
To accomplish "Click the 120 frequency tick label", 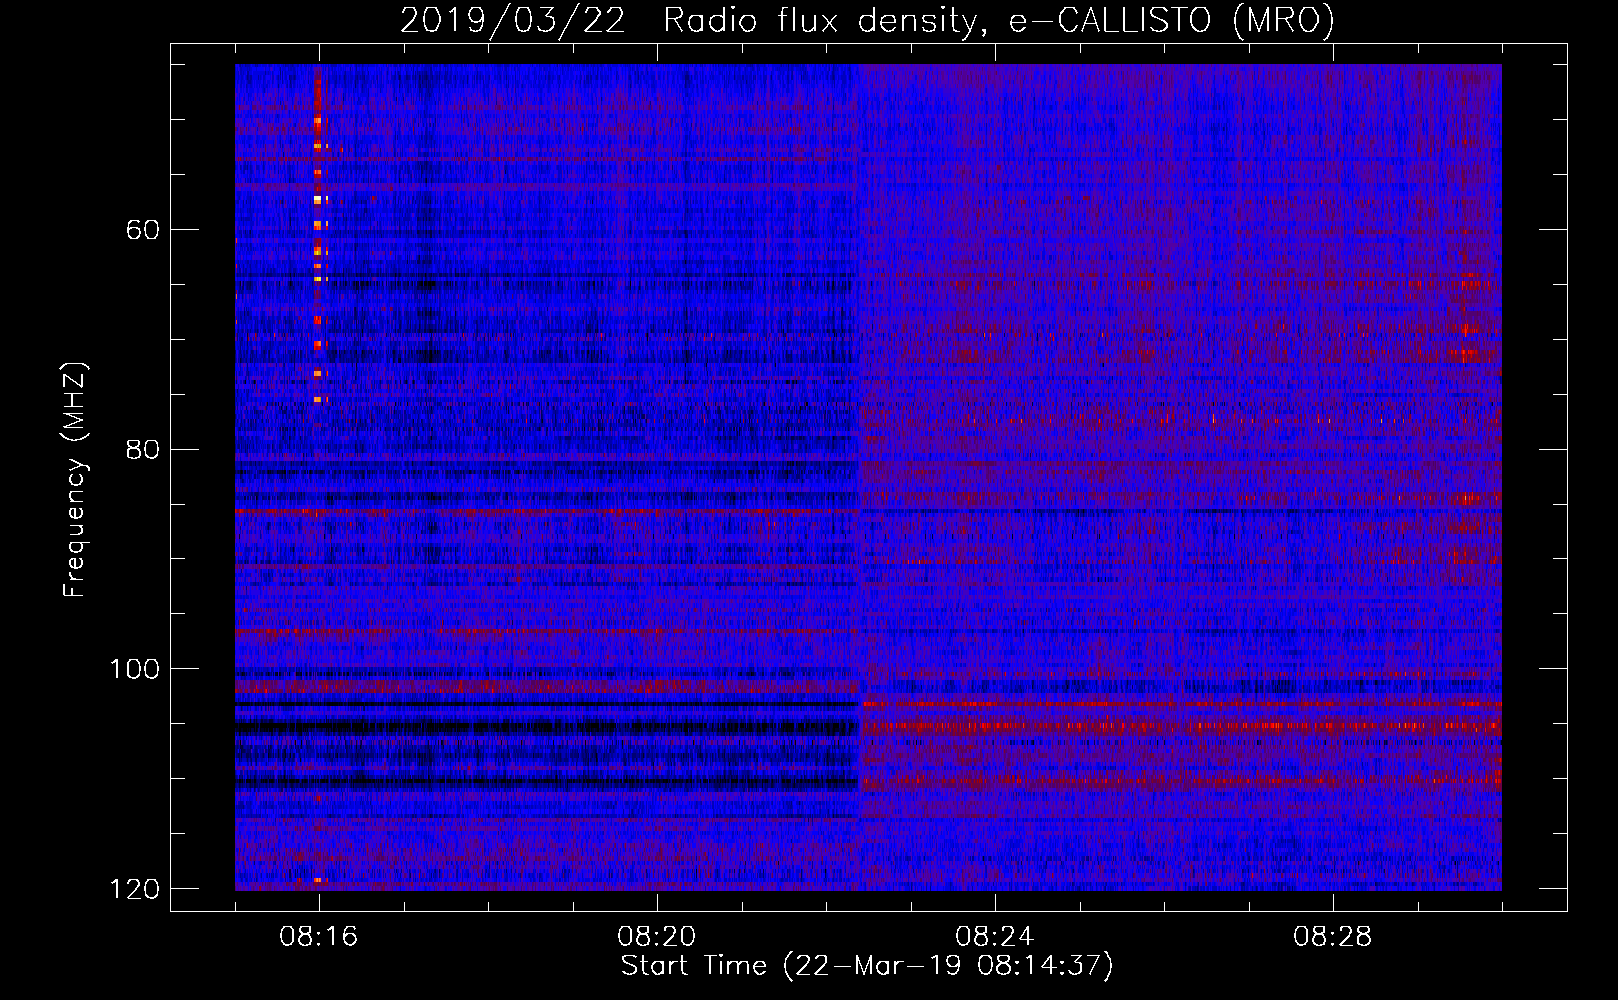I will point(134,889).
